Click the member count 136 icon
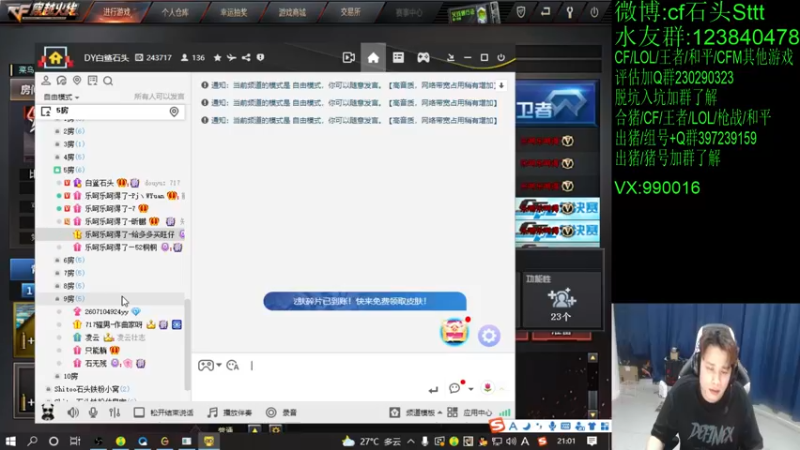The height and width of the screenshot is (450, 800). tap(193, 58)
